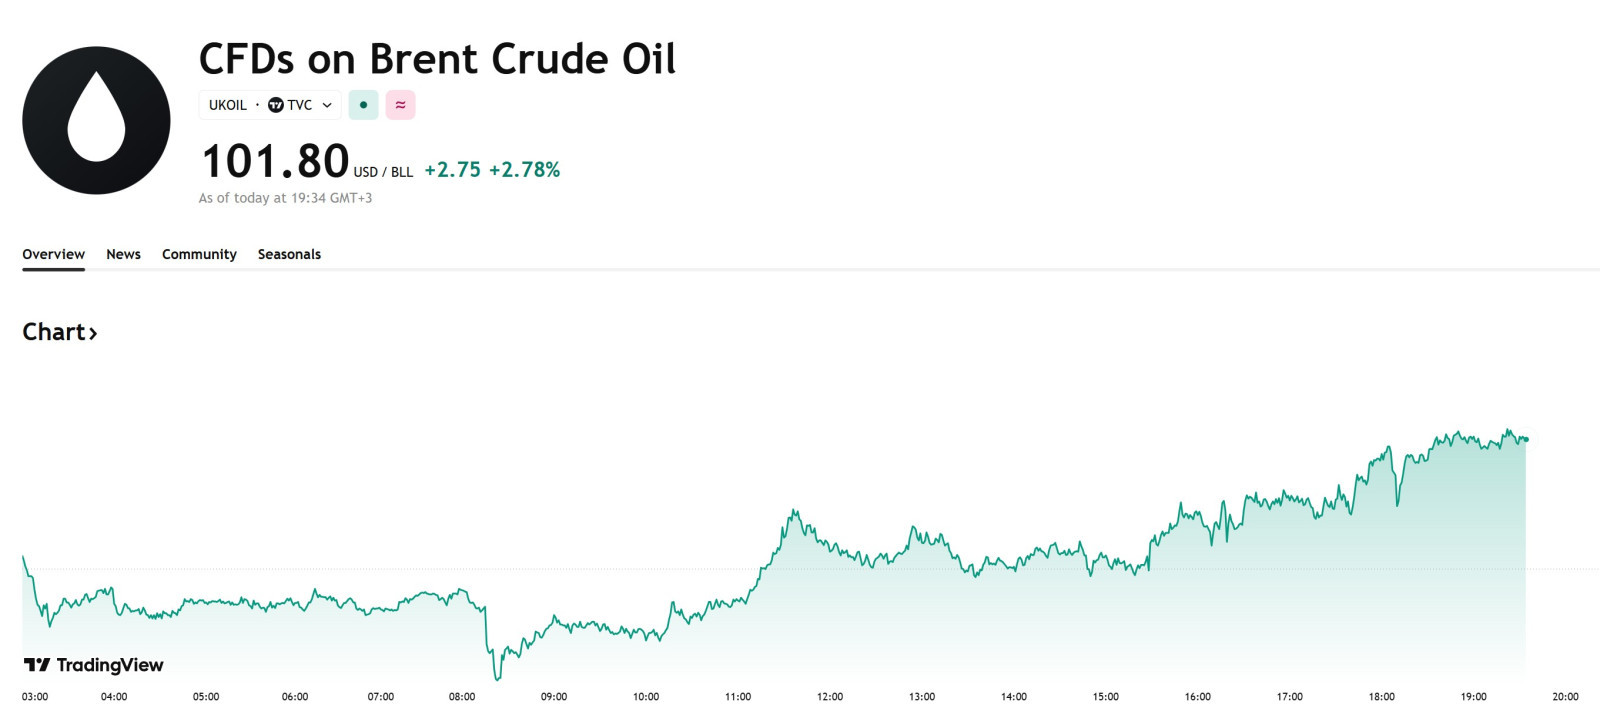Click the TVC source logo icon
This screenshot has height=725, width=1600.
coord(276,105)
